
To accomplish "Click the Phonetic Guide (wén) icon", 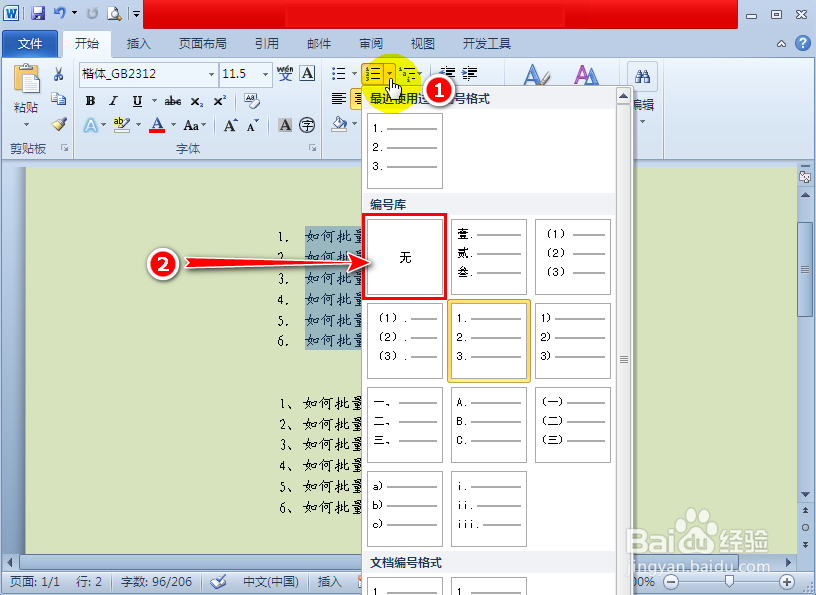I will pos(285,73).
